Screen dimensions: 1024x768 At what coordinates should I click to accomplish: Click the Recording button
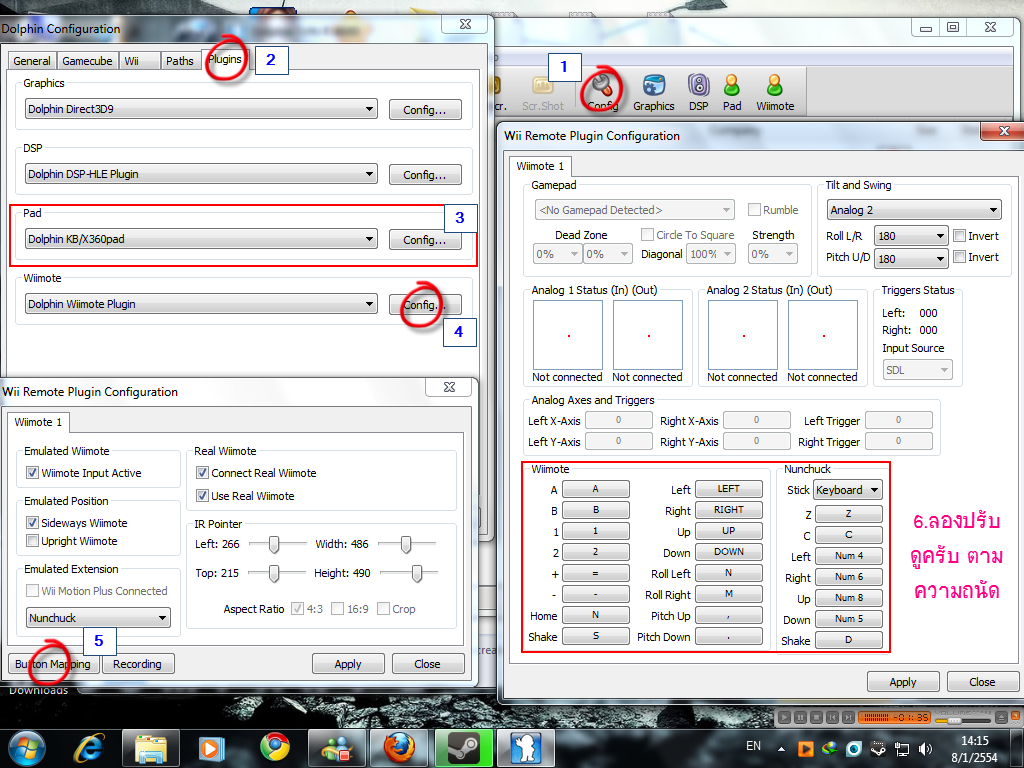click(137, 664)
